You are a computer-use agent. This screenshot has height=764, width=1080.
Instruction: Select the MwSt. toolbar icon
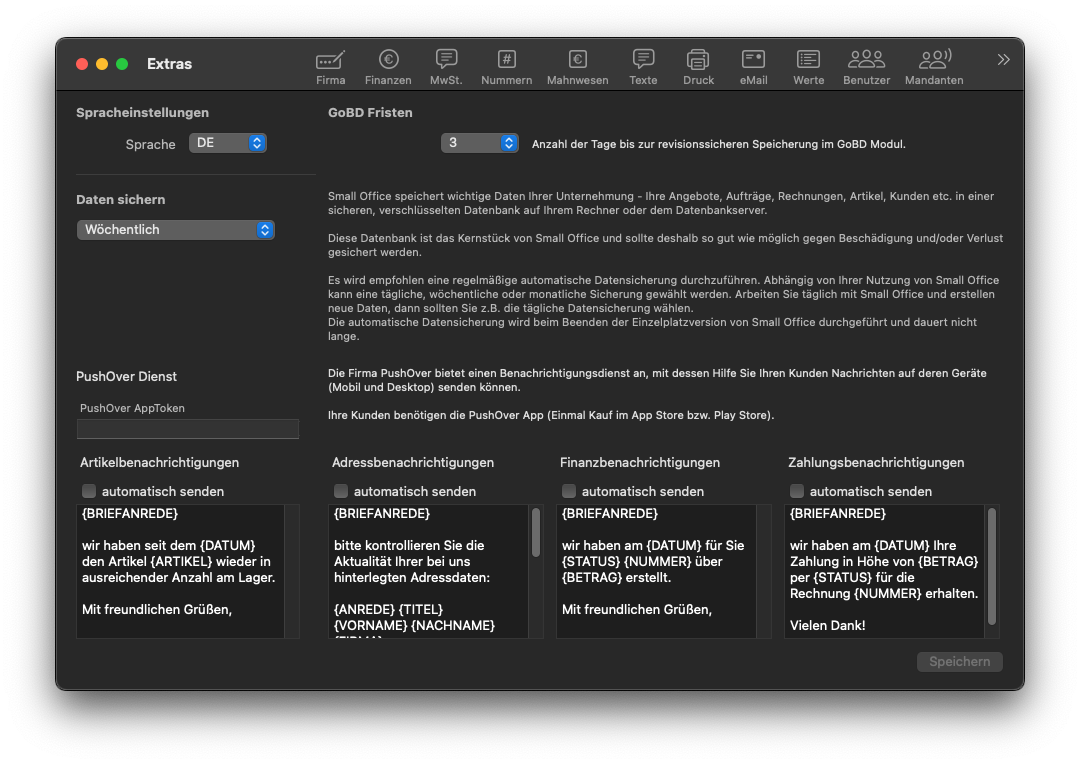coord(446,61)
